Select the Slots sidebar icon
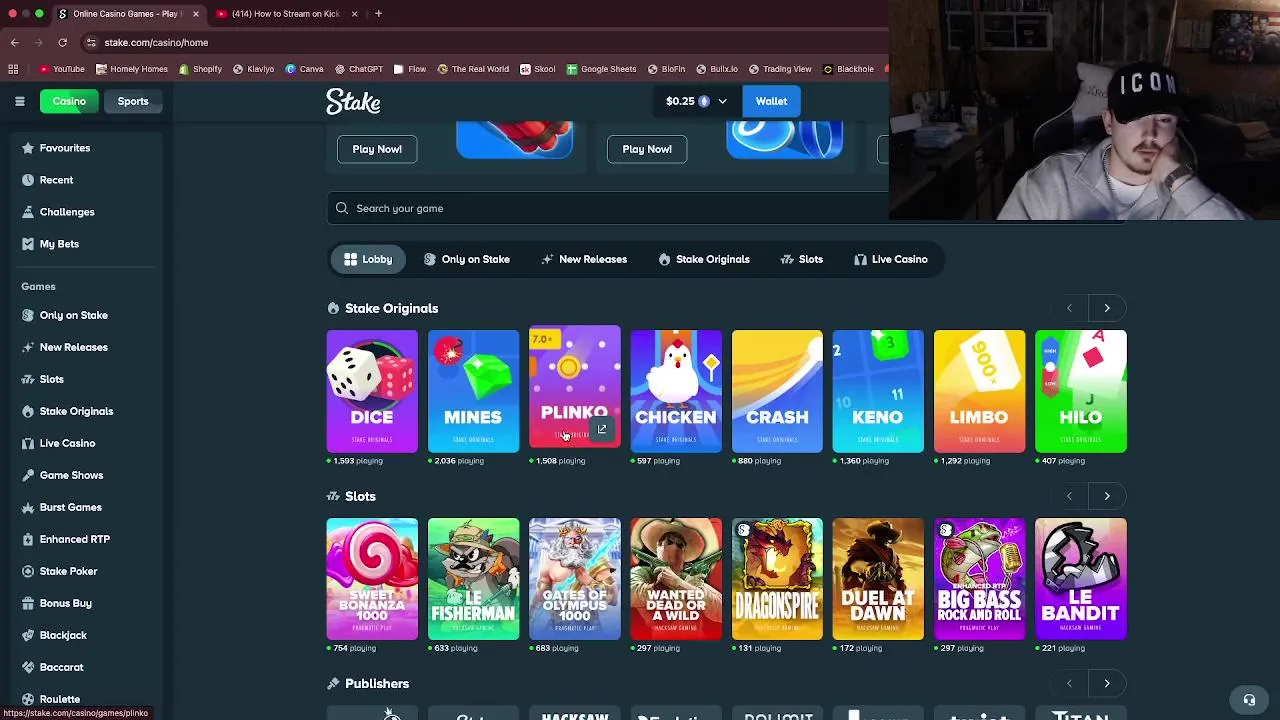The width and height of the screenshot is (1280, 720). pyautogui.click(x=28, y=379)
